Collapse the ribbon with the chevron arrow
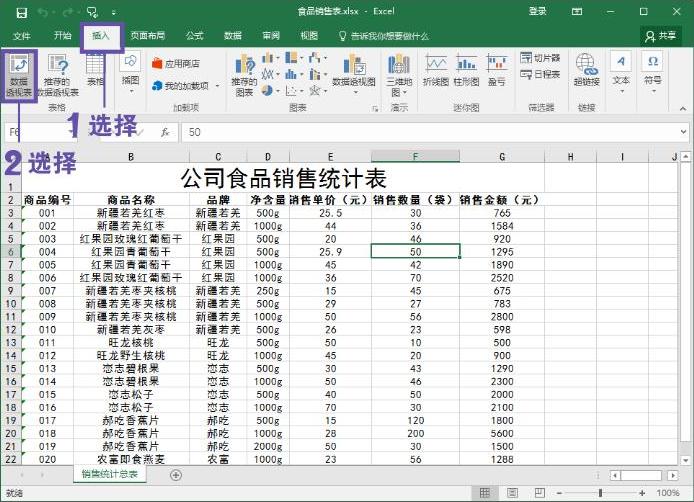 [683, 108]
